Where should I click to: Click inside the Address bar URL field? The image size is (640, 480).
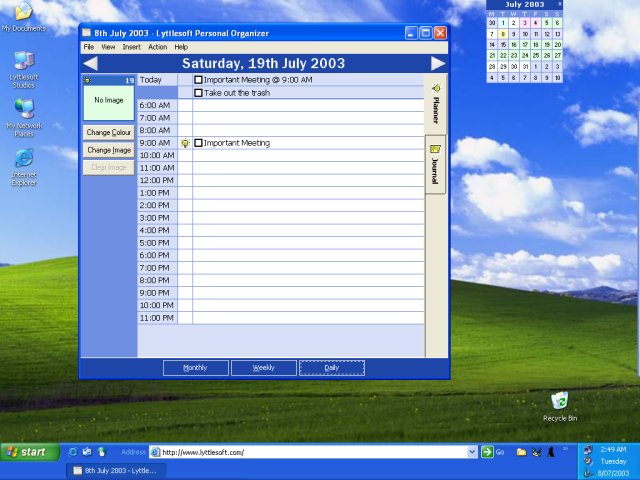click(x=313, y=452)
